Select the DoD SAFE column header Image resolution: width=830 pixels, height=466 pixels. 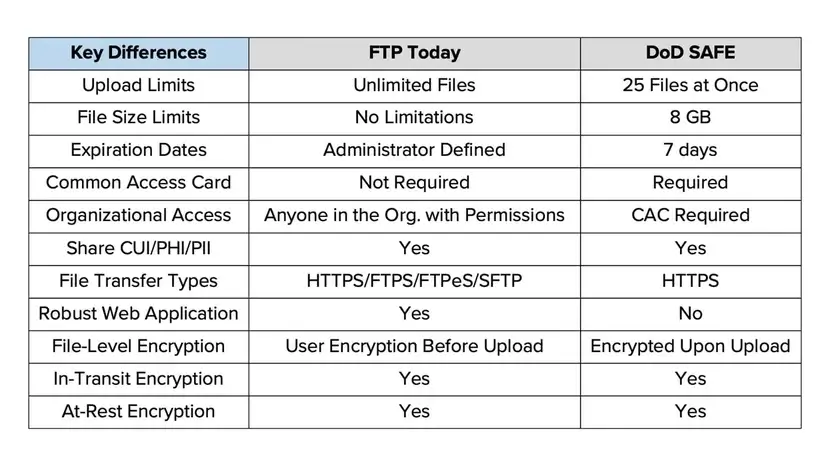[x=690, y=53]
